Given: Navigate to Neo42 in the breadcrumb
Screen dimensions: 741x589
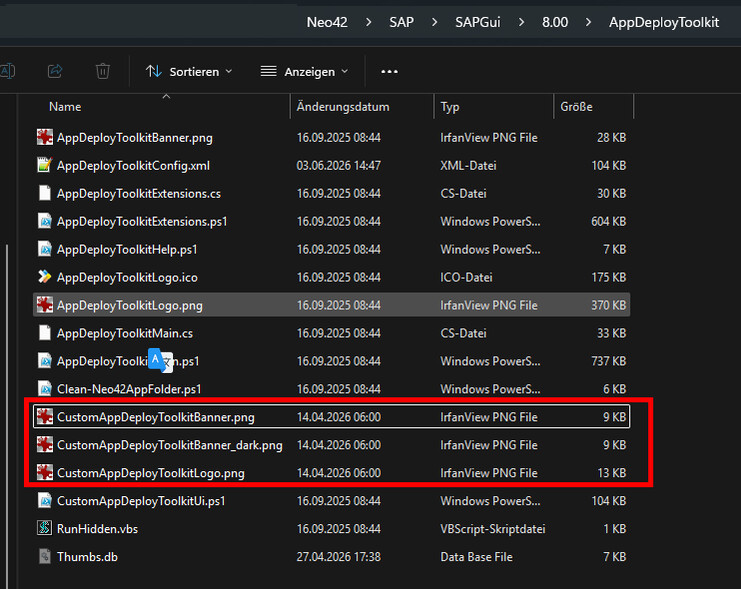Looking at the screenshot, I should point(327,22).
